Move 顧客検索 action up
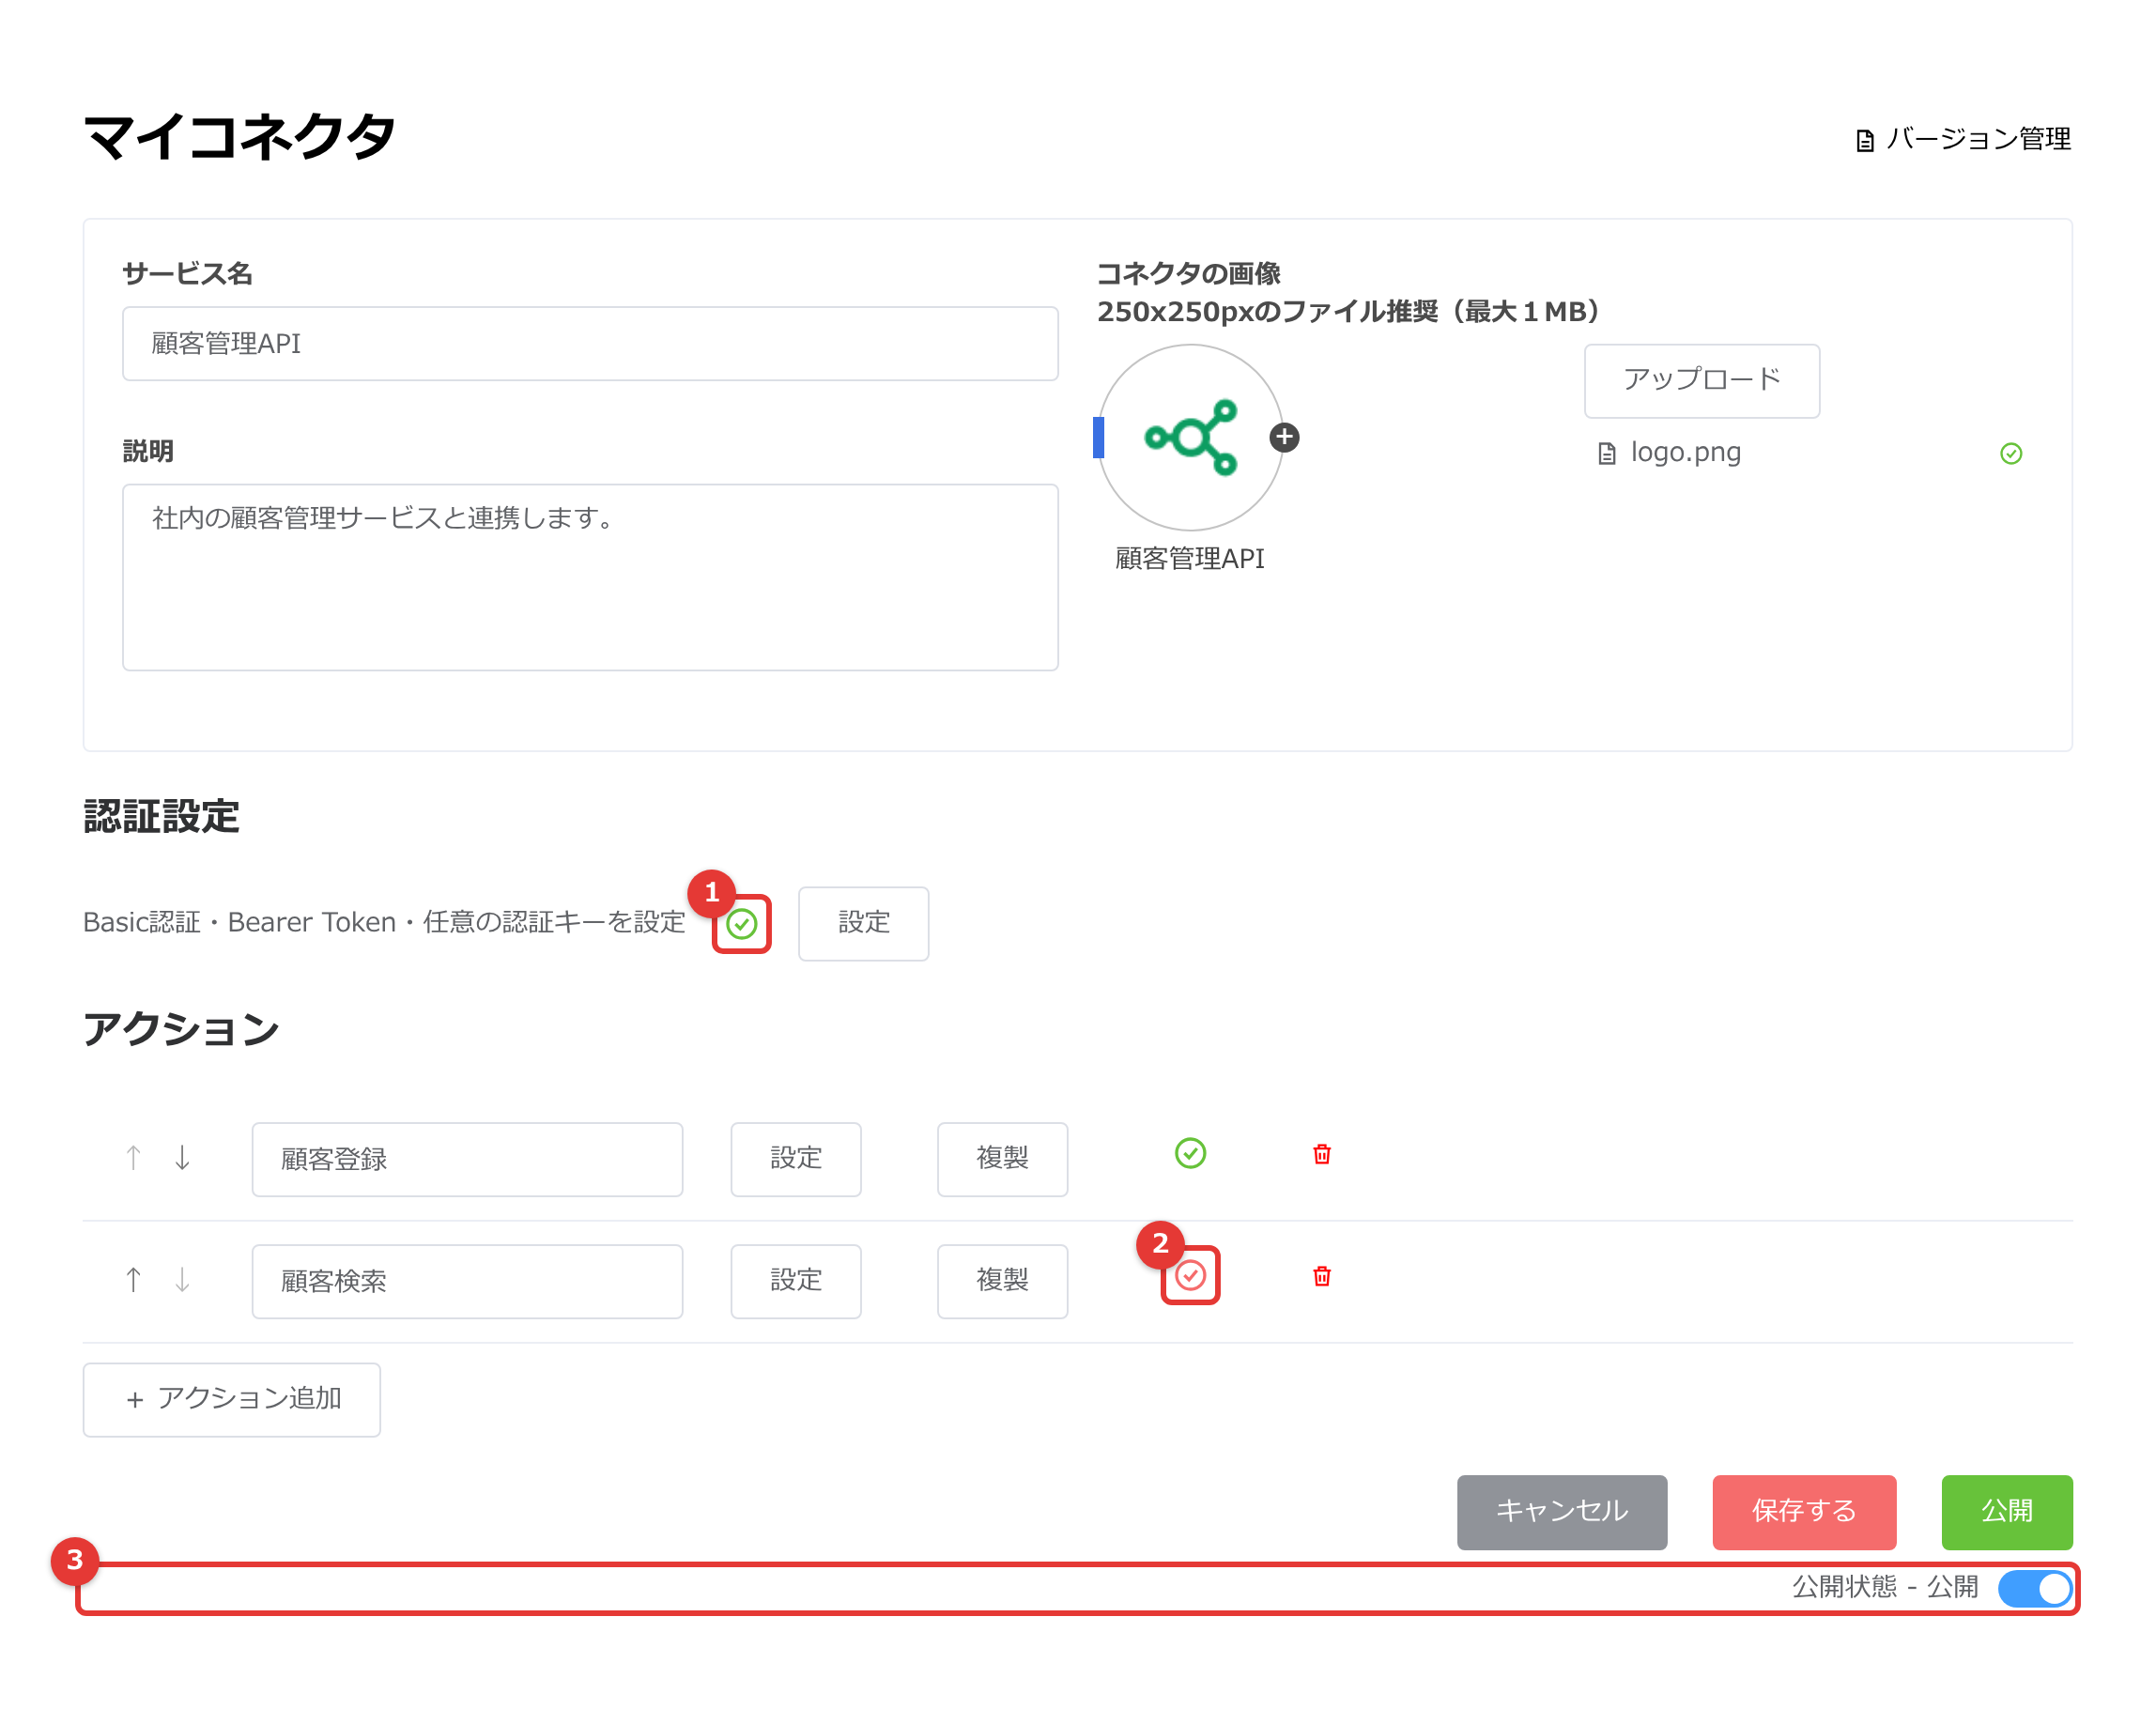This screenshot has width=2156, height=1709. point(133,1279)
